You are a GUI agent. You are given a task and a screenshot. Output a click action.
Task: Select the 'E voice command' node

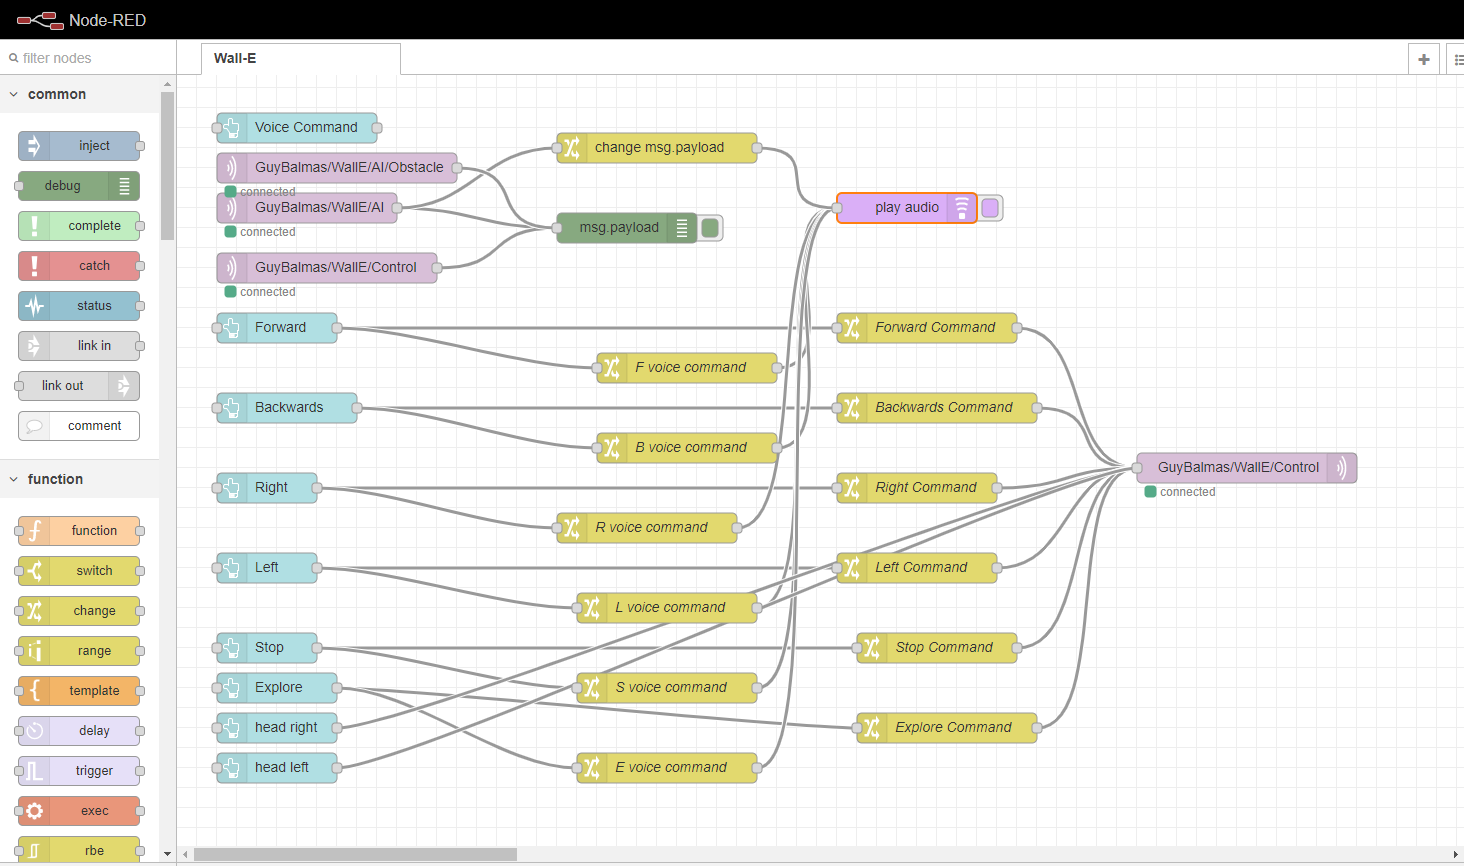[x=667, y=768]
